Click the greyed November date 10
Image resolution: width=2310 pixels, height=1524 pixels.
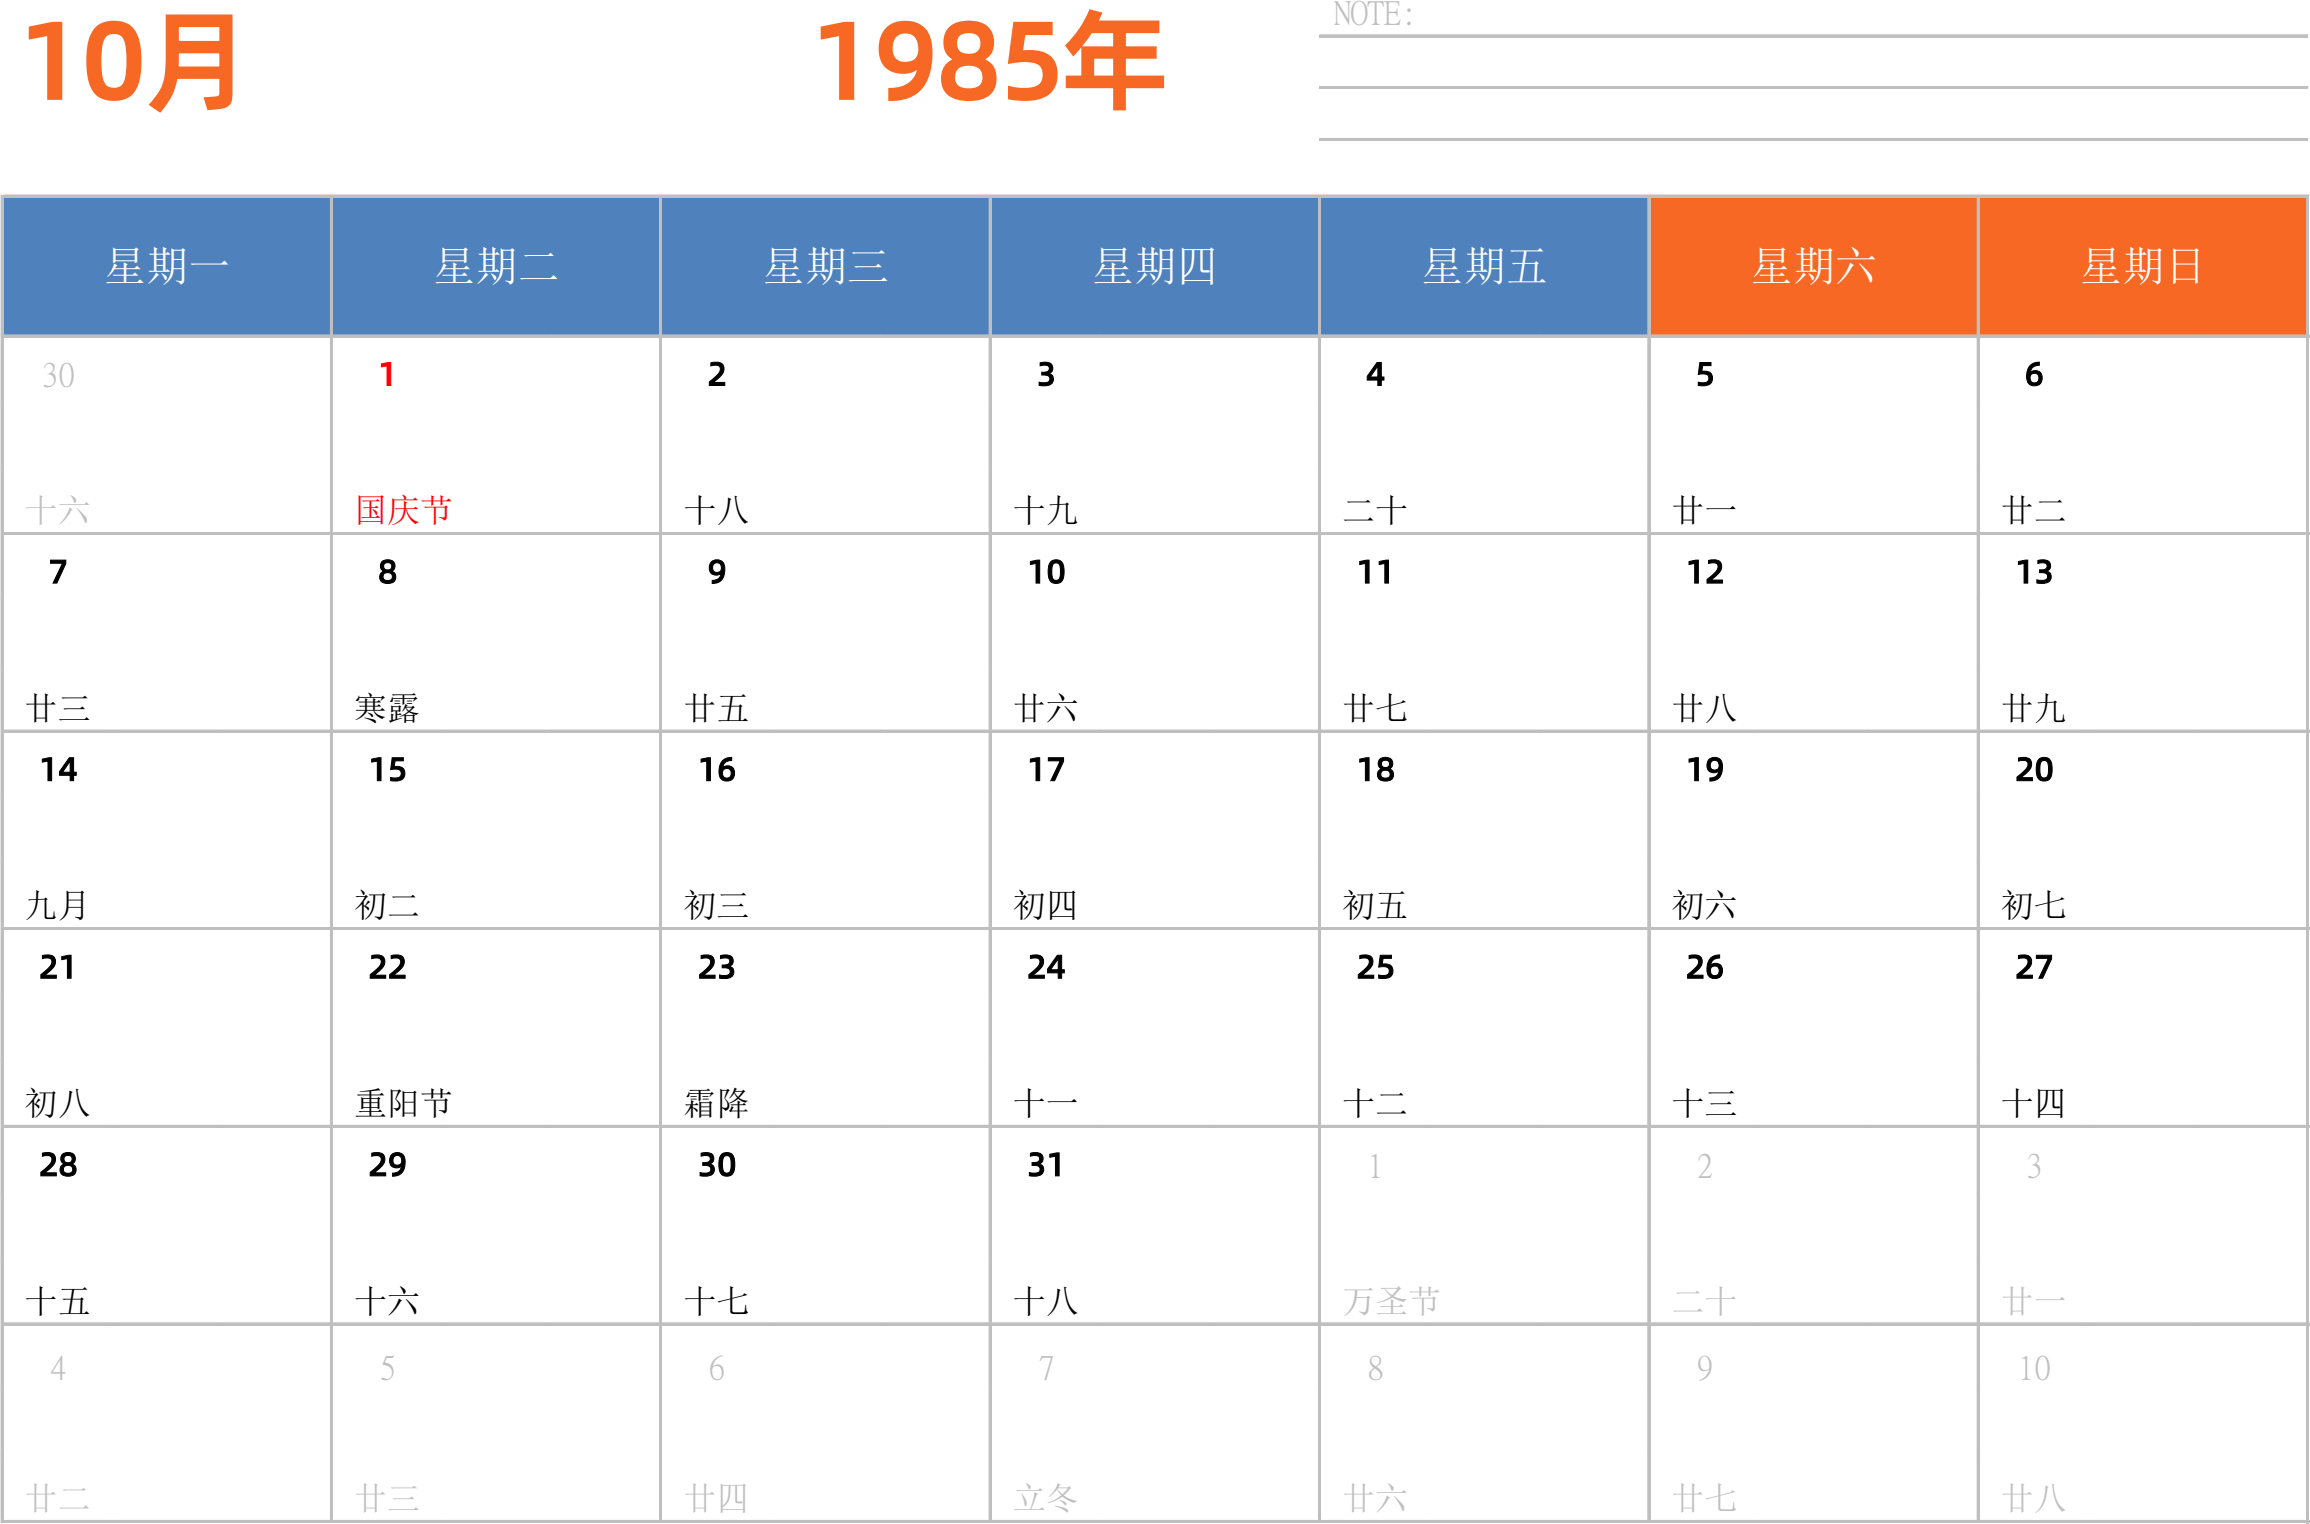coord(2034,1368)
